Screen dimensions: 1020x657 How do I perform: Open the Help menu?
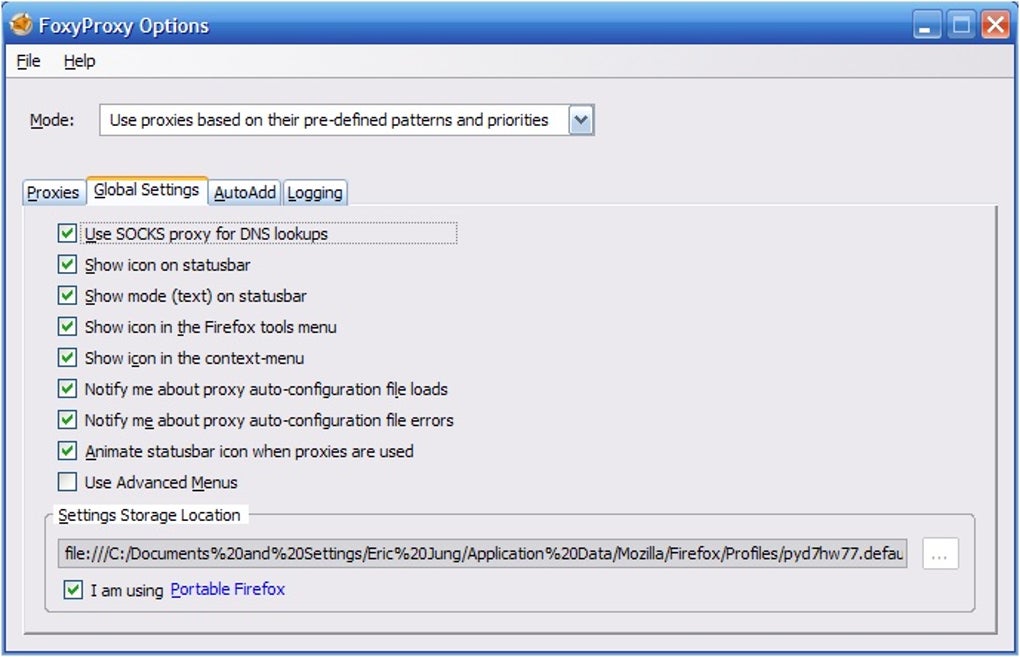79,61
